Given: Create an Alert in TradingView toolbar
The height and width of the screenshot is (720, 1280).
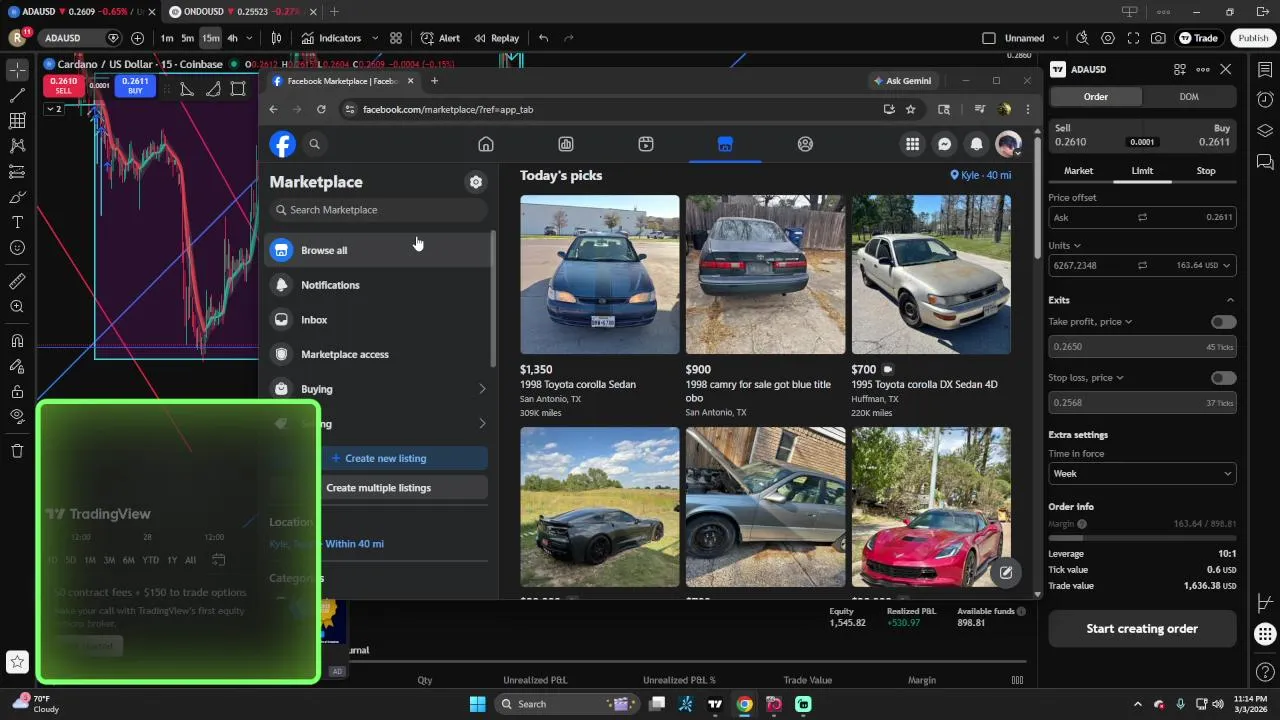Looking at the screenshot, I should click(x=440, y=38).
